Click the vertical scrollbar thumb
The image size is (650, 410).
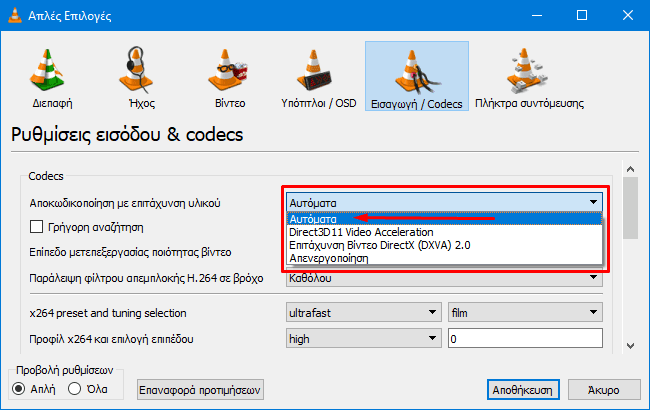[x=631, y=208]
